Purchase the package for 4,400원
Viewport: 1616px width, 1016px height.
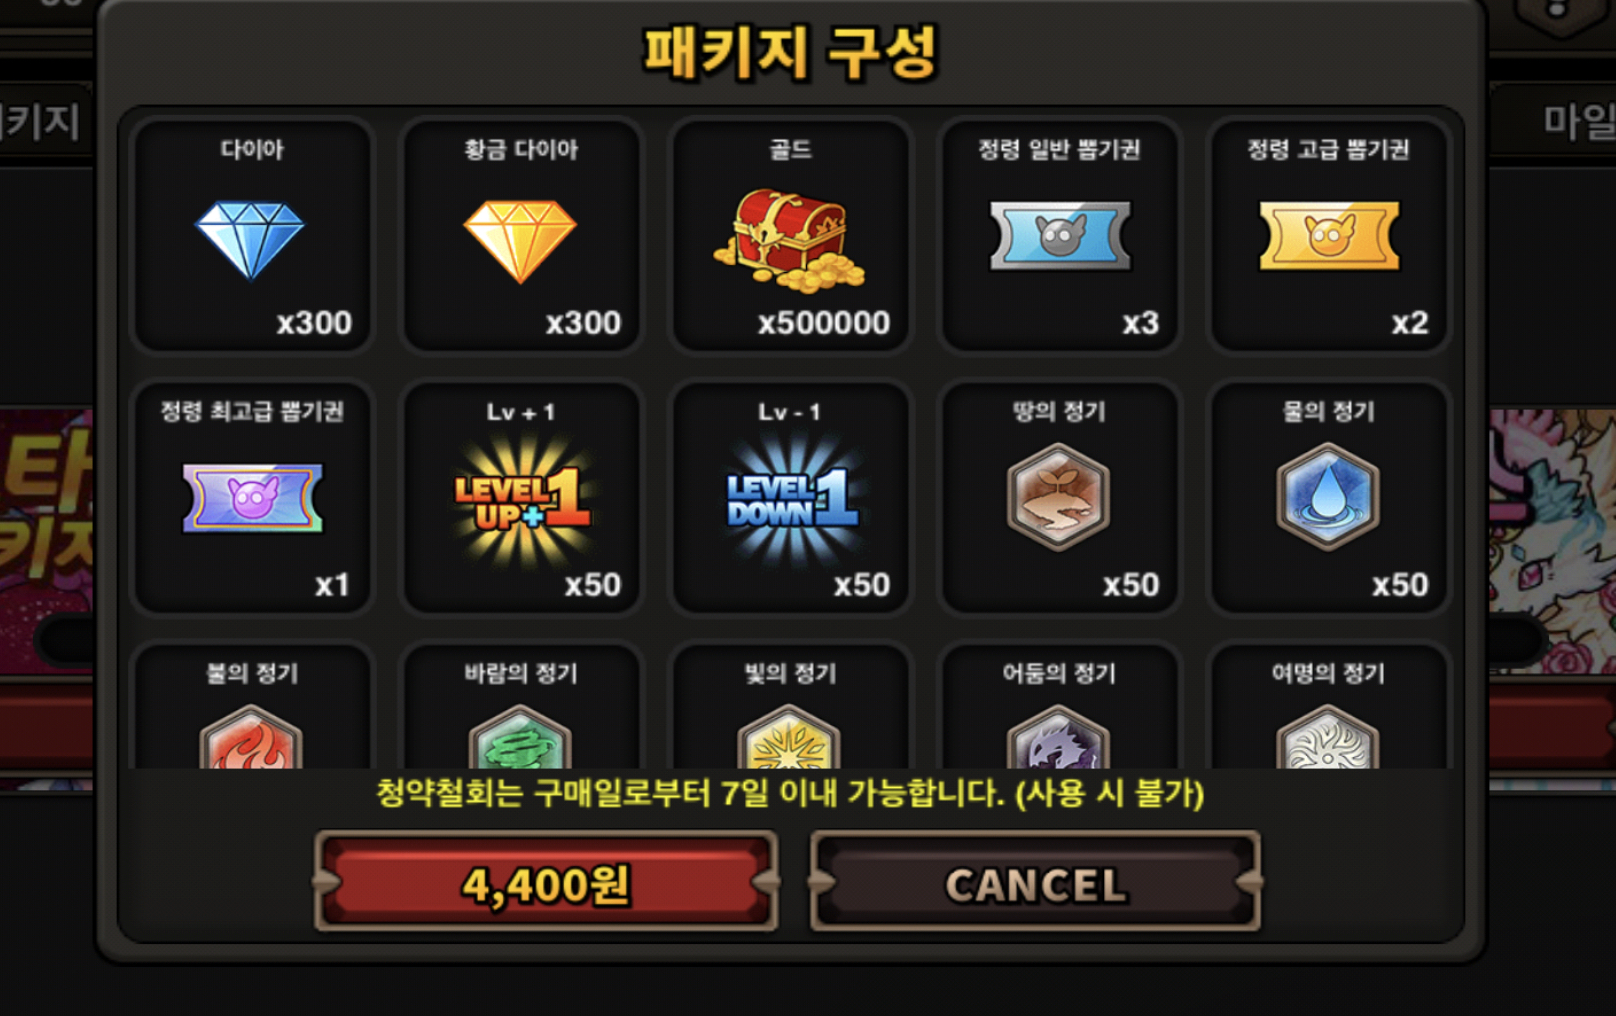pos(546,882)
